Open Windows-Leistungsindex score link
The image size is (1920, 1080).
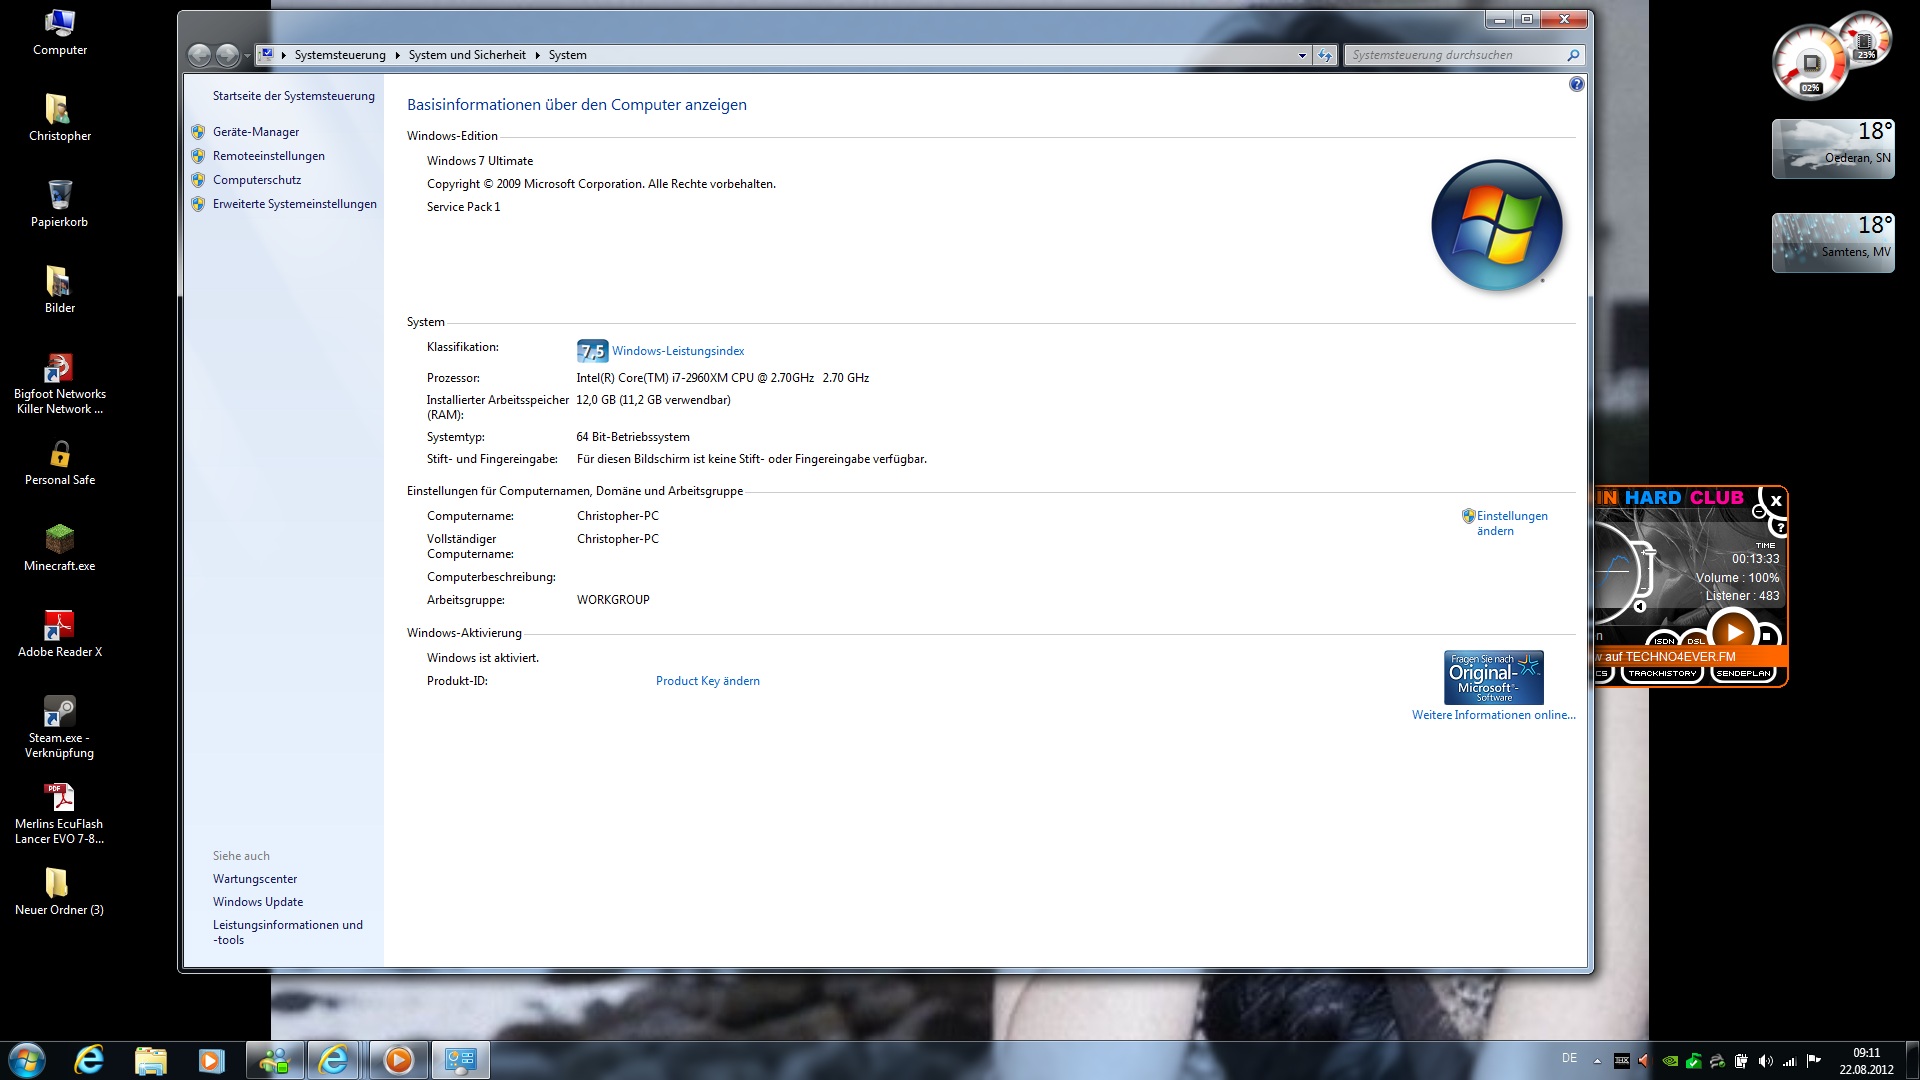click(x=677, y=351)
